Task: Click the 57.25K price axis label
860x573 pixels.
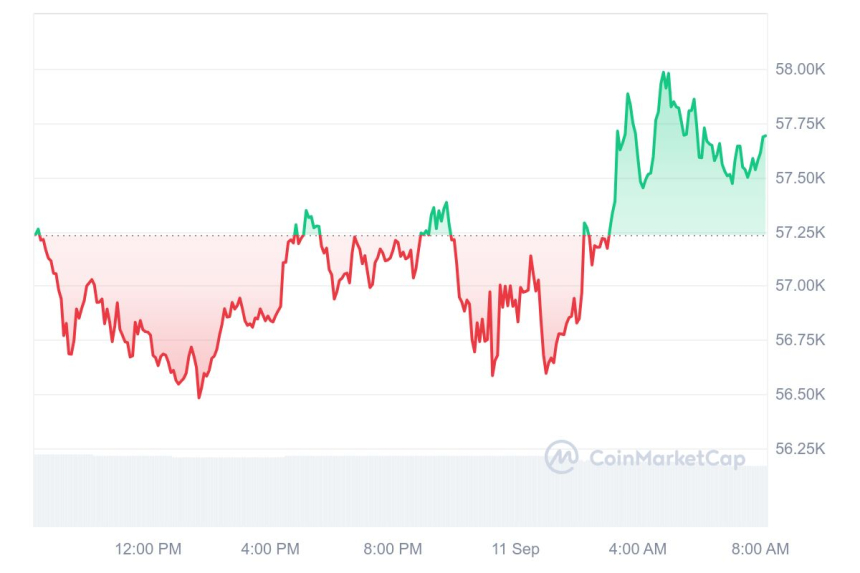Action: coord(798,233)
